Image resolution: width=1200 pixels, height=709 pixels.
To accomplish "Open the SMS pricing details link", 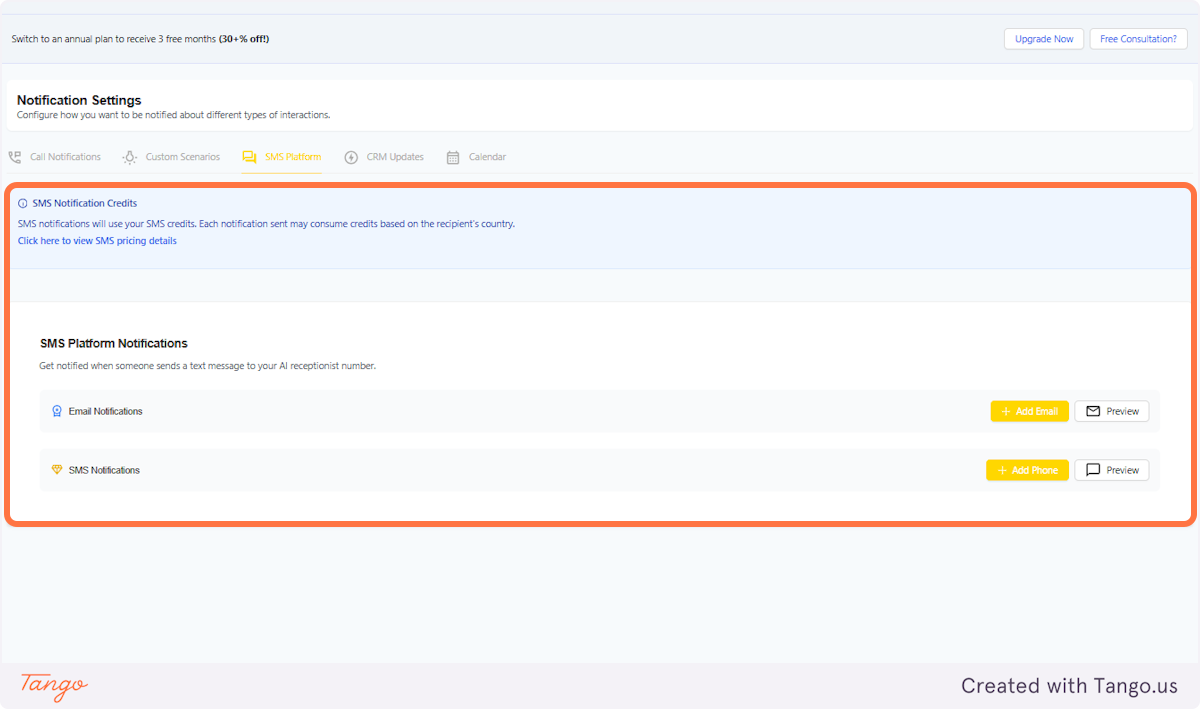I will (x=96, y=240).
